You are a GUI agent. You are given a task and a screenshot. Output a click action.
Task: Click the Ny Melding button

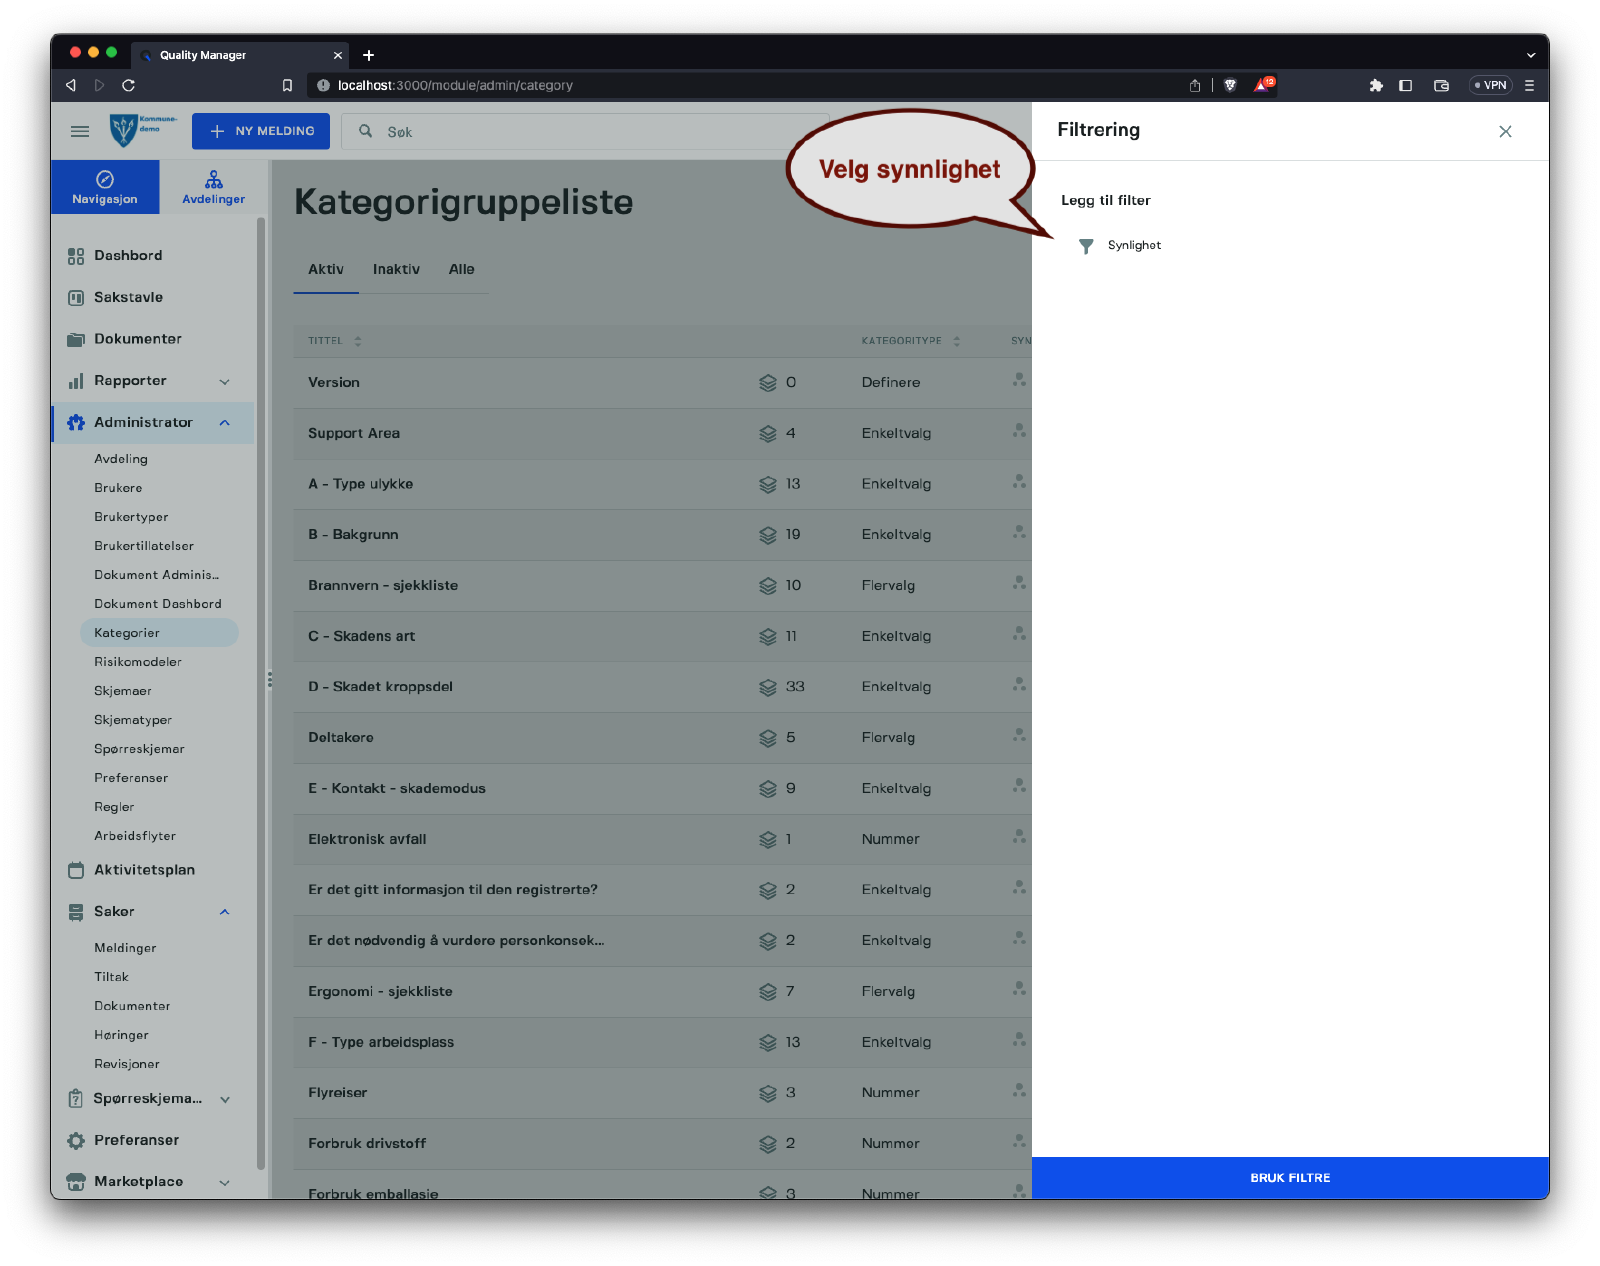pos(261,132)
